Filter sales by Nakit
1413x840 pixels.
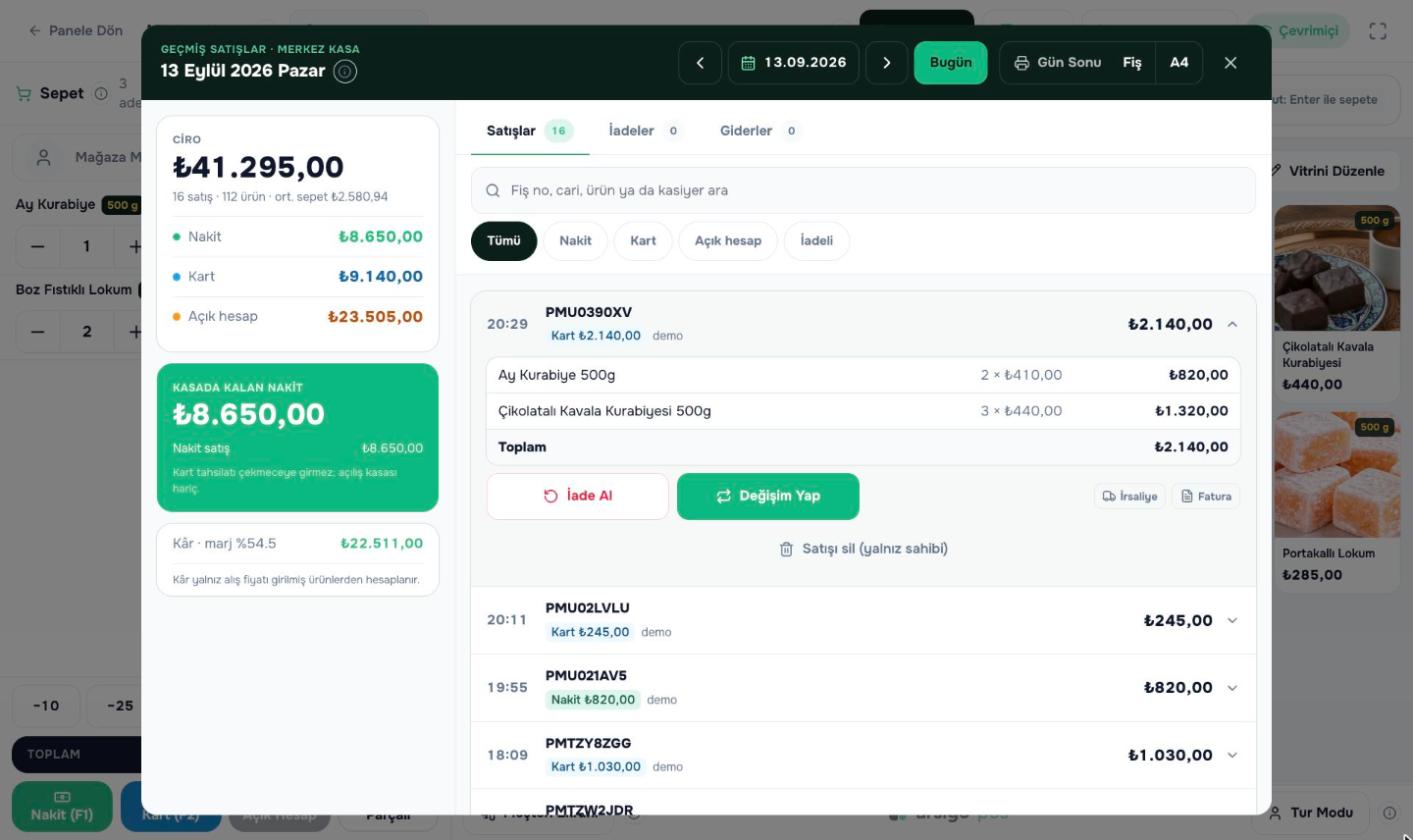pos(576,241)
